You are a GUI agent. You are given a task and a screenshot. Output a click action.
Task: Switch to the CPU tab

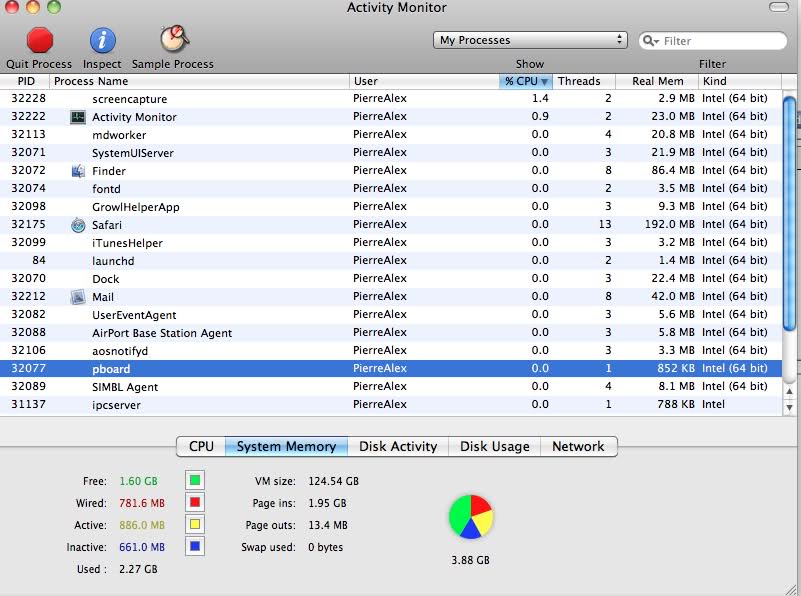tap(201, 446)
